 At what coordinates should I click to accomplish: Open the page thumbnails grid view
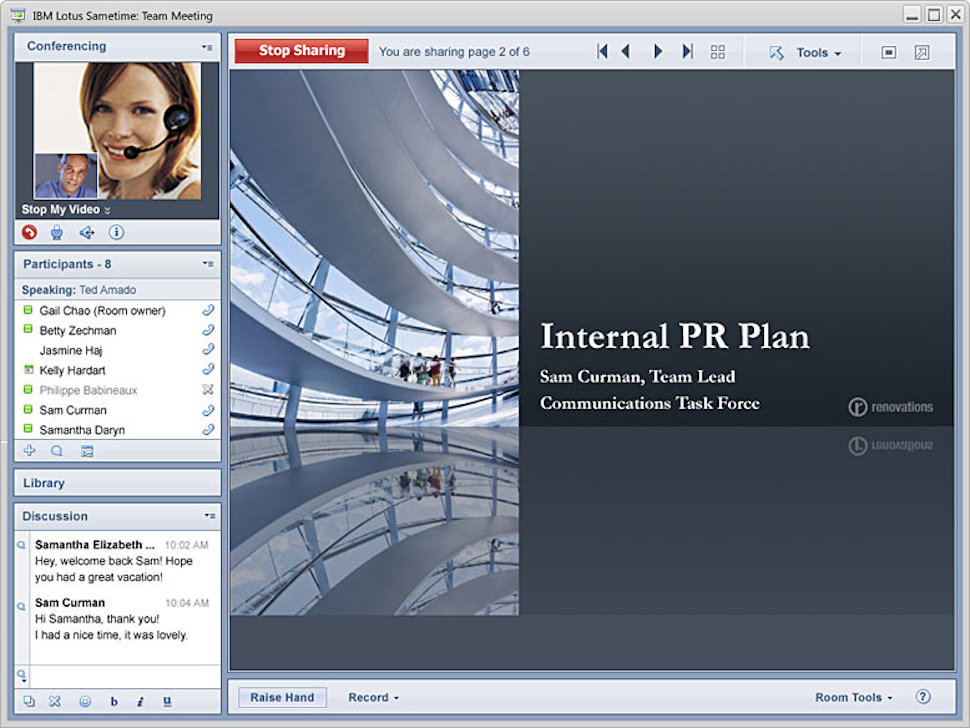point(718,52)
